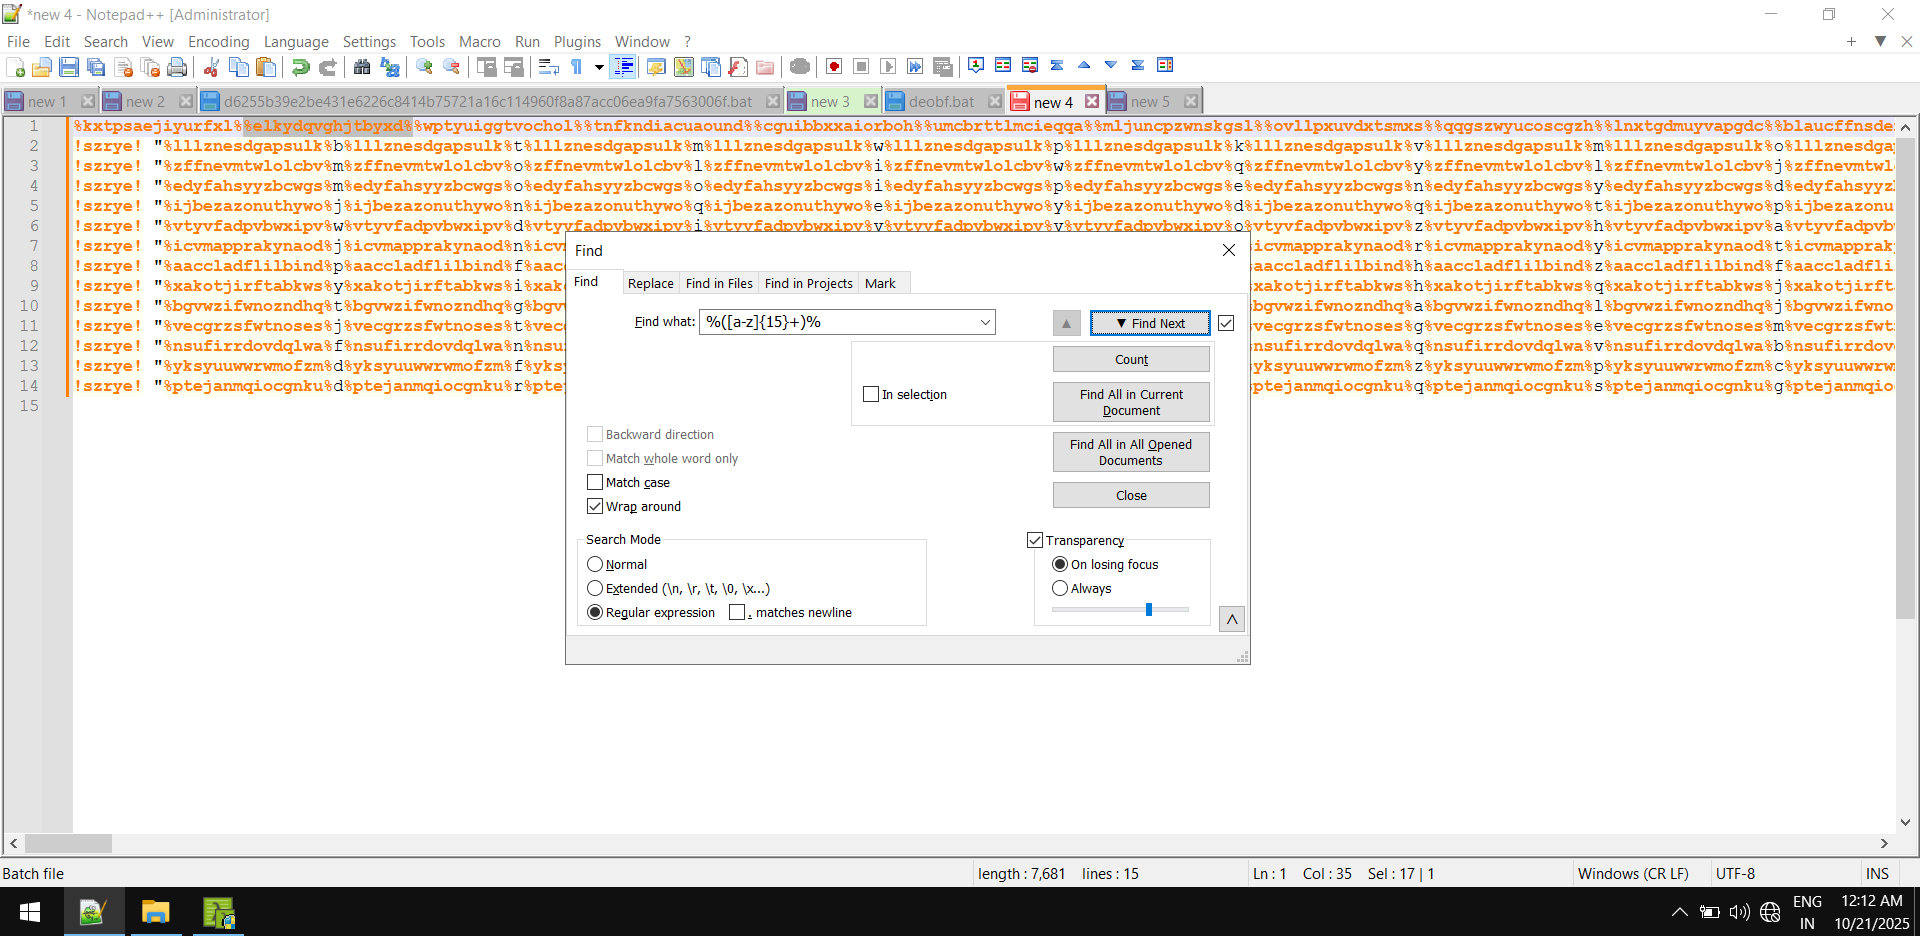Open File Explorer from the taskbar

coord(155,912)
